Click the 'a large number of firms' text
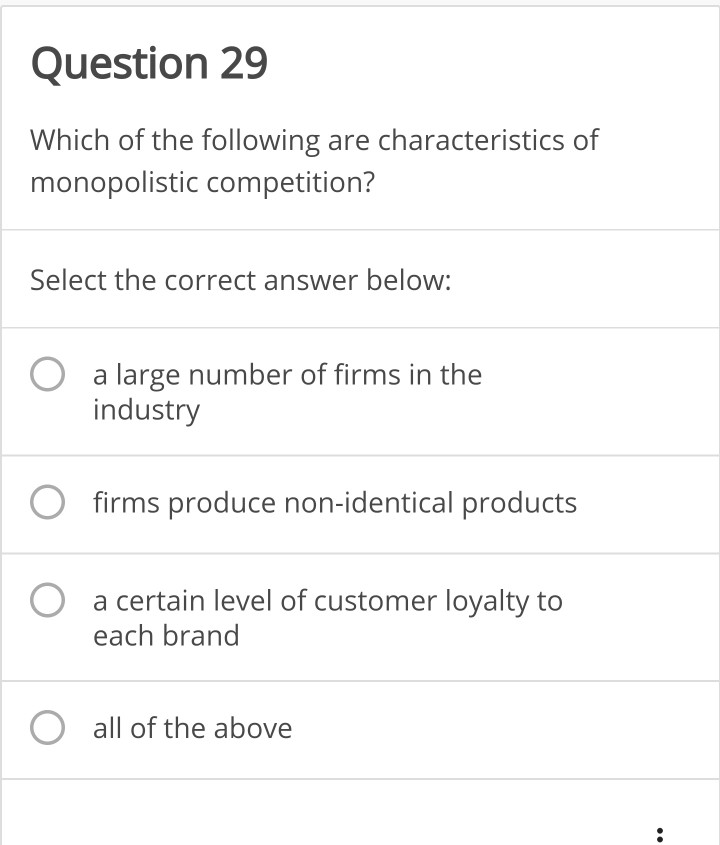 [286, 374]
